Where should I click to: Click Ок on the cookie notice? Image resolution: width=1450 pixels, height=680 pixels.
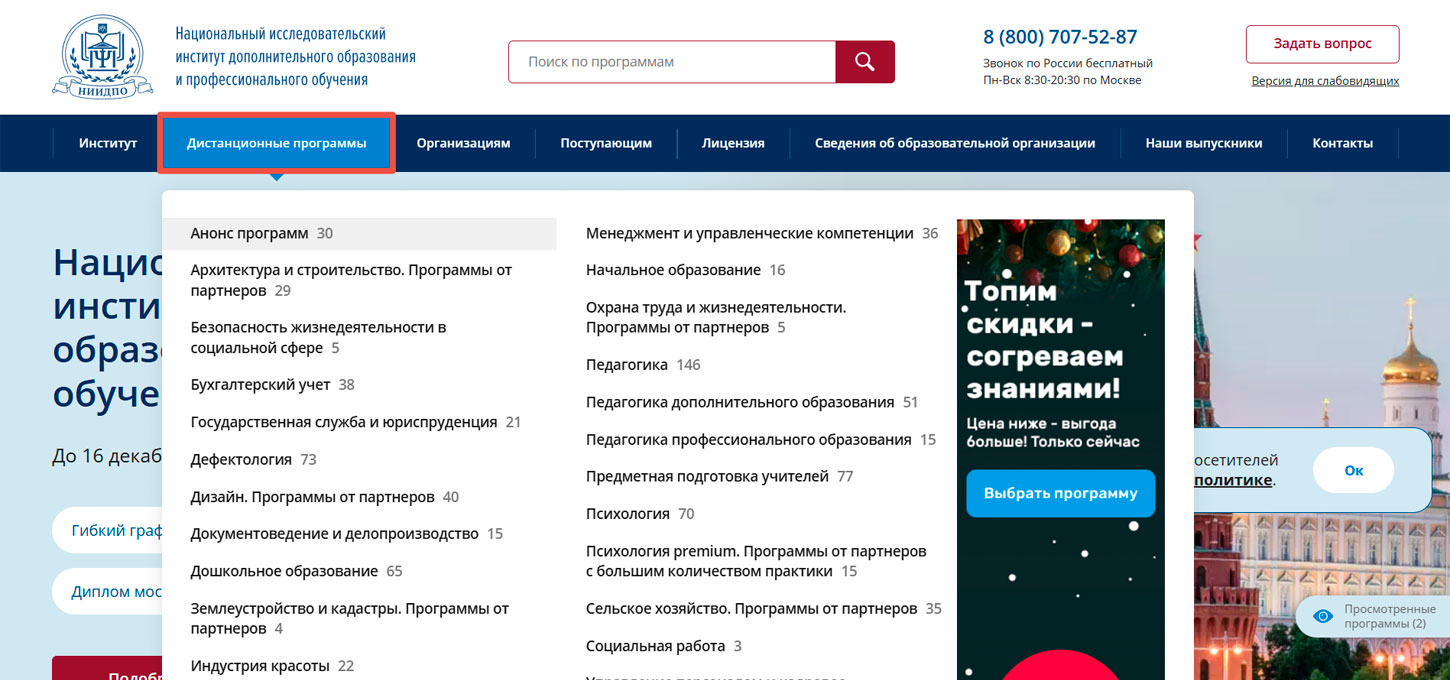1354,470
